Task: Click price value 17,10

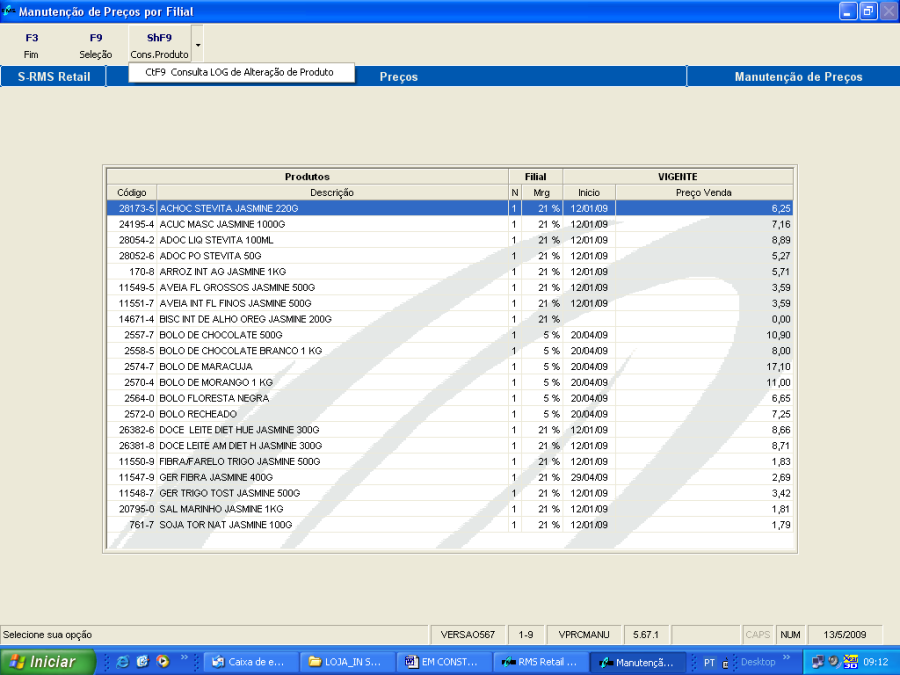Action: pyautogui.click(x=778, y=366)
